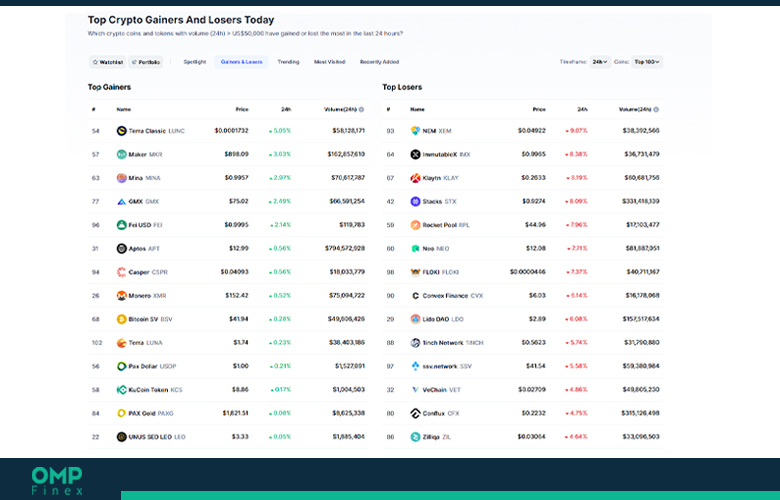Click the ssv.network SSV icon
The image size is (780, 500).
tap(415, 366)
